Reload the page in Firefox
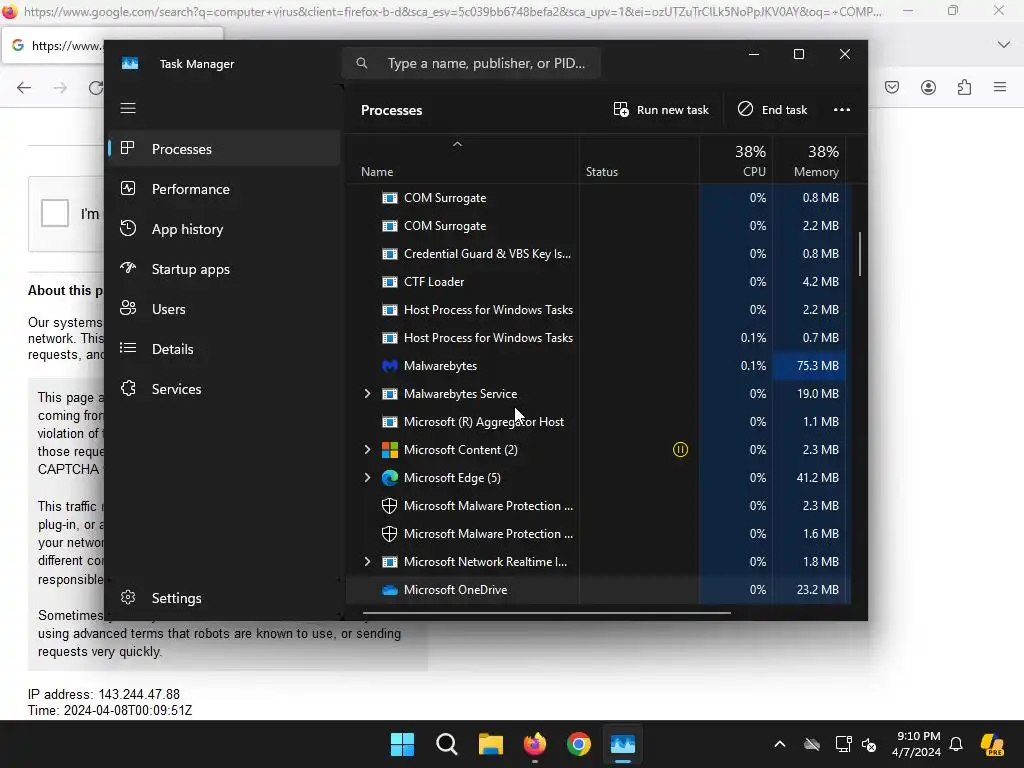This screenshot has width=1024, height=768. 96,88
